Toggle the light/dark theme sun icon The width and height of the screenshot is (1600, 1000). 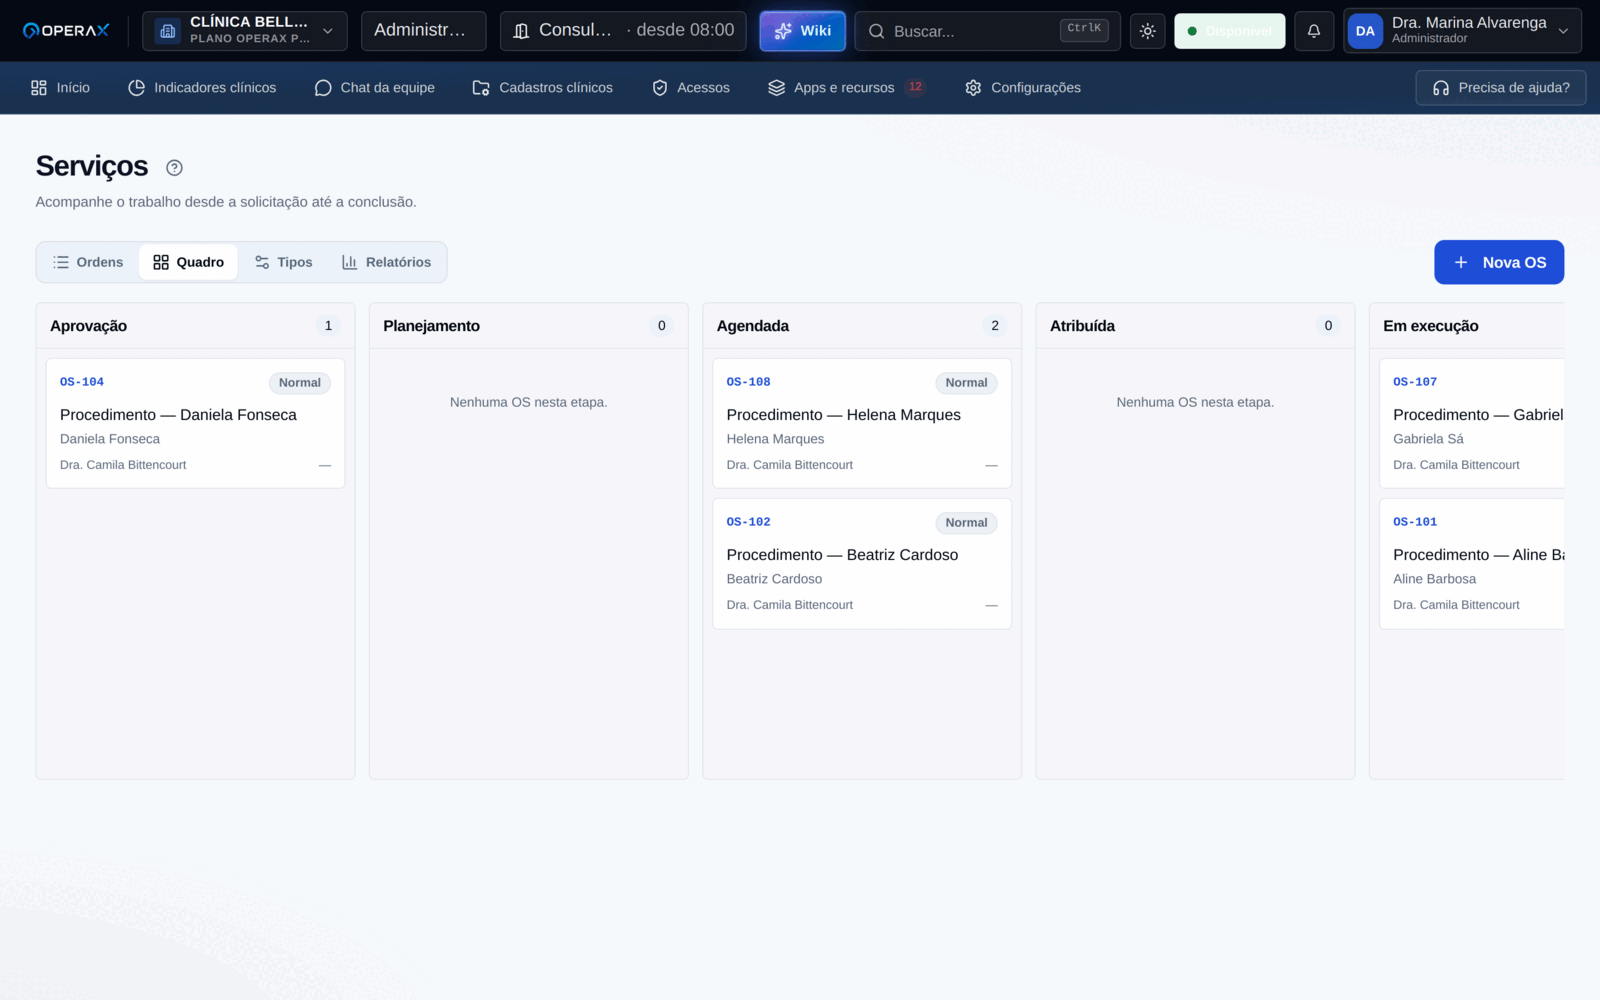(x=1148, y=31)
